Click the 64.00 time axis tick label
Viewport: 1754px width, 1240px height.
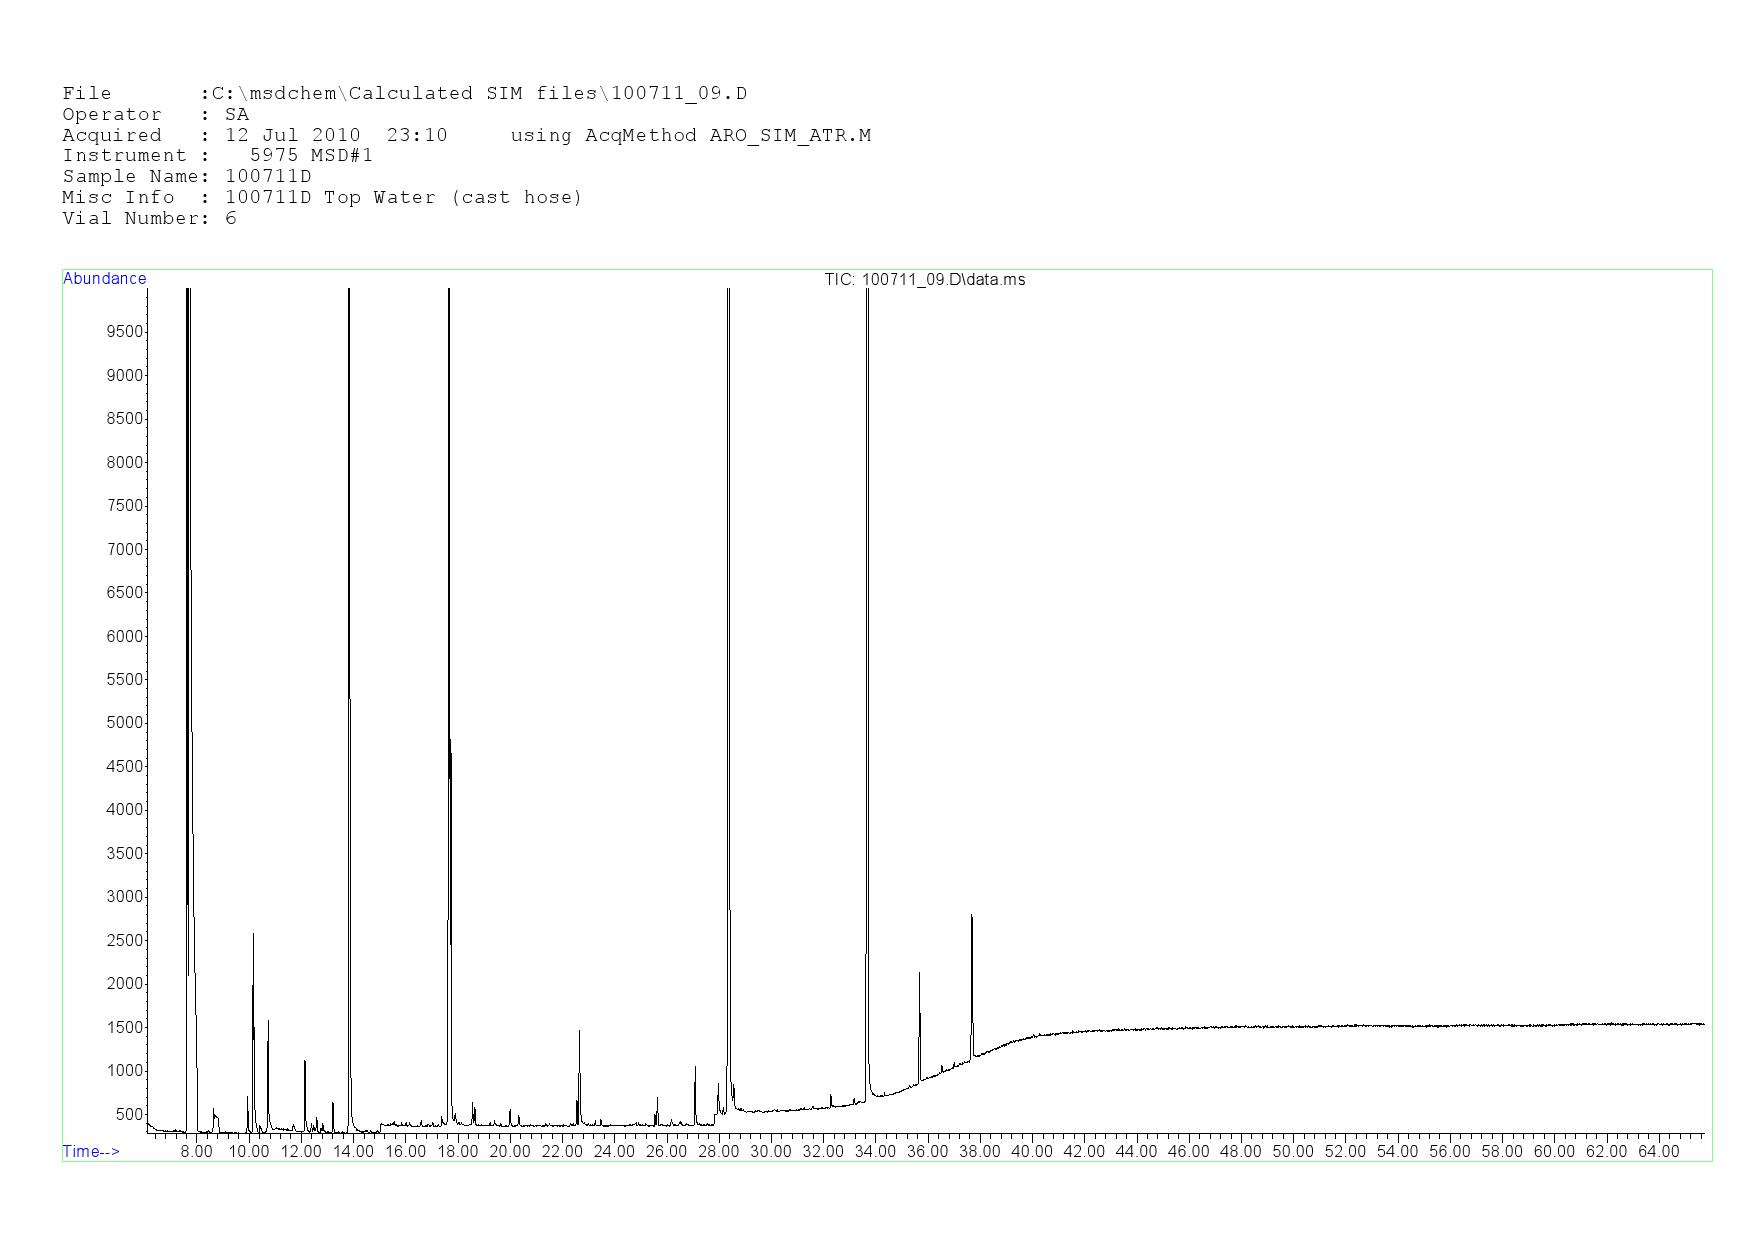point(1658,1152)
